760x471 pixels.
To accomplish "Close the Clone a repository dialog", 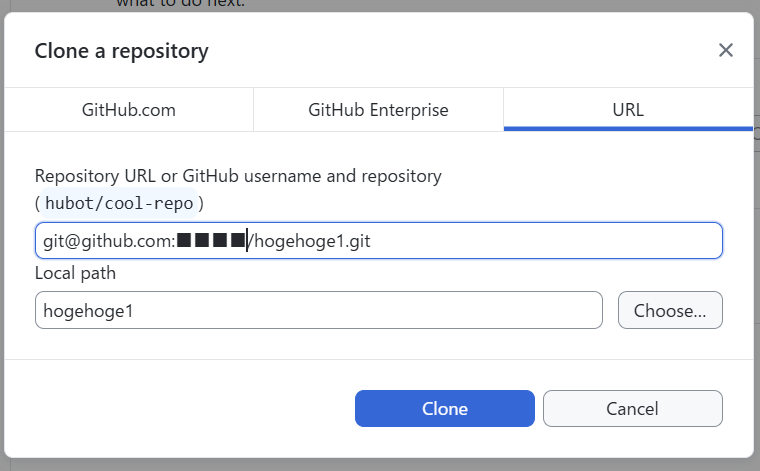I will pyautogui.click(x=726, y=50).
